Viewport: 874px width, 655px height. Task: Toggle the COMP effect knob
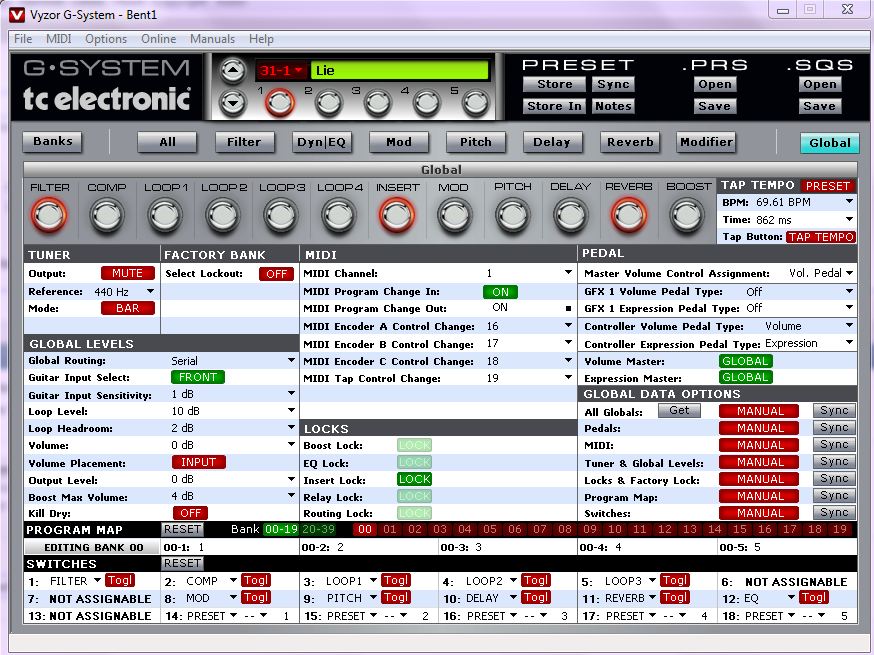point(106,216)
